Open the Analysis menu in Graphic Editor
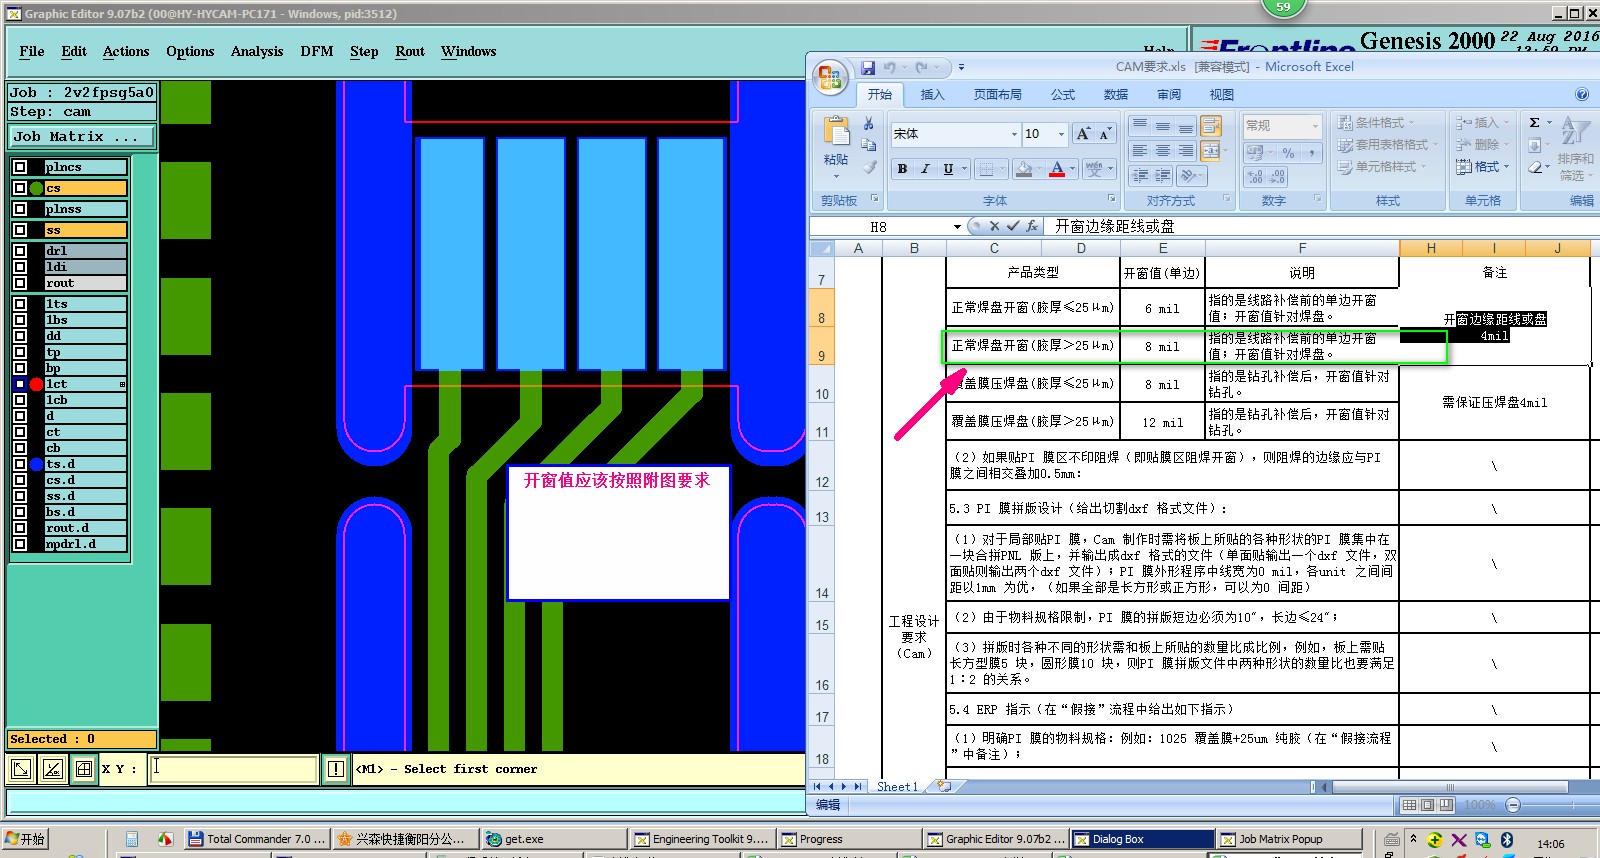The image size is (1600, 858). point(257,51)
